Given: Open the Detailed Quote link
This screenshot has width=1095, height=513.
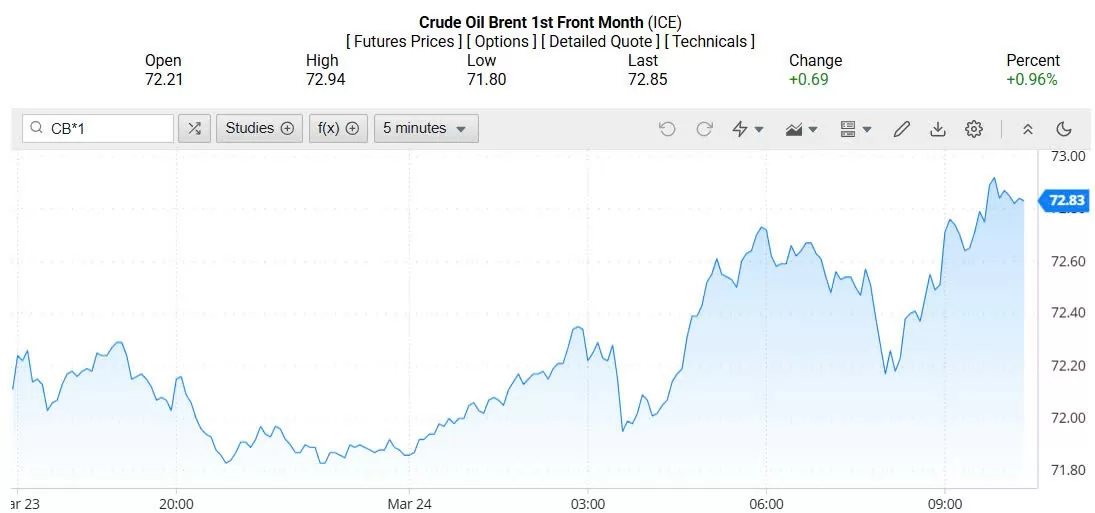Looking at the screenshot, I should [x=600, y=41].
